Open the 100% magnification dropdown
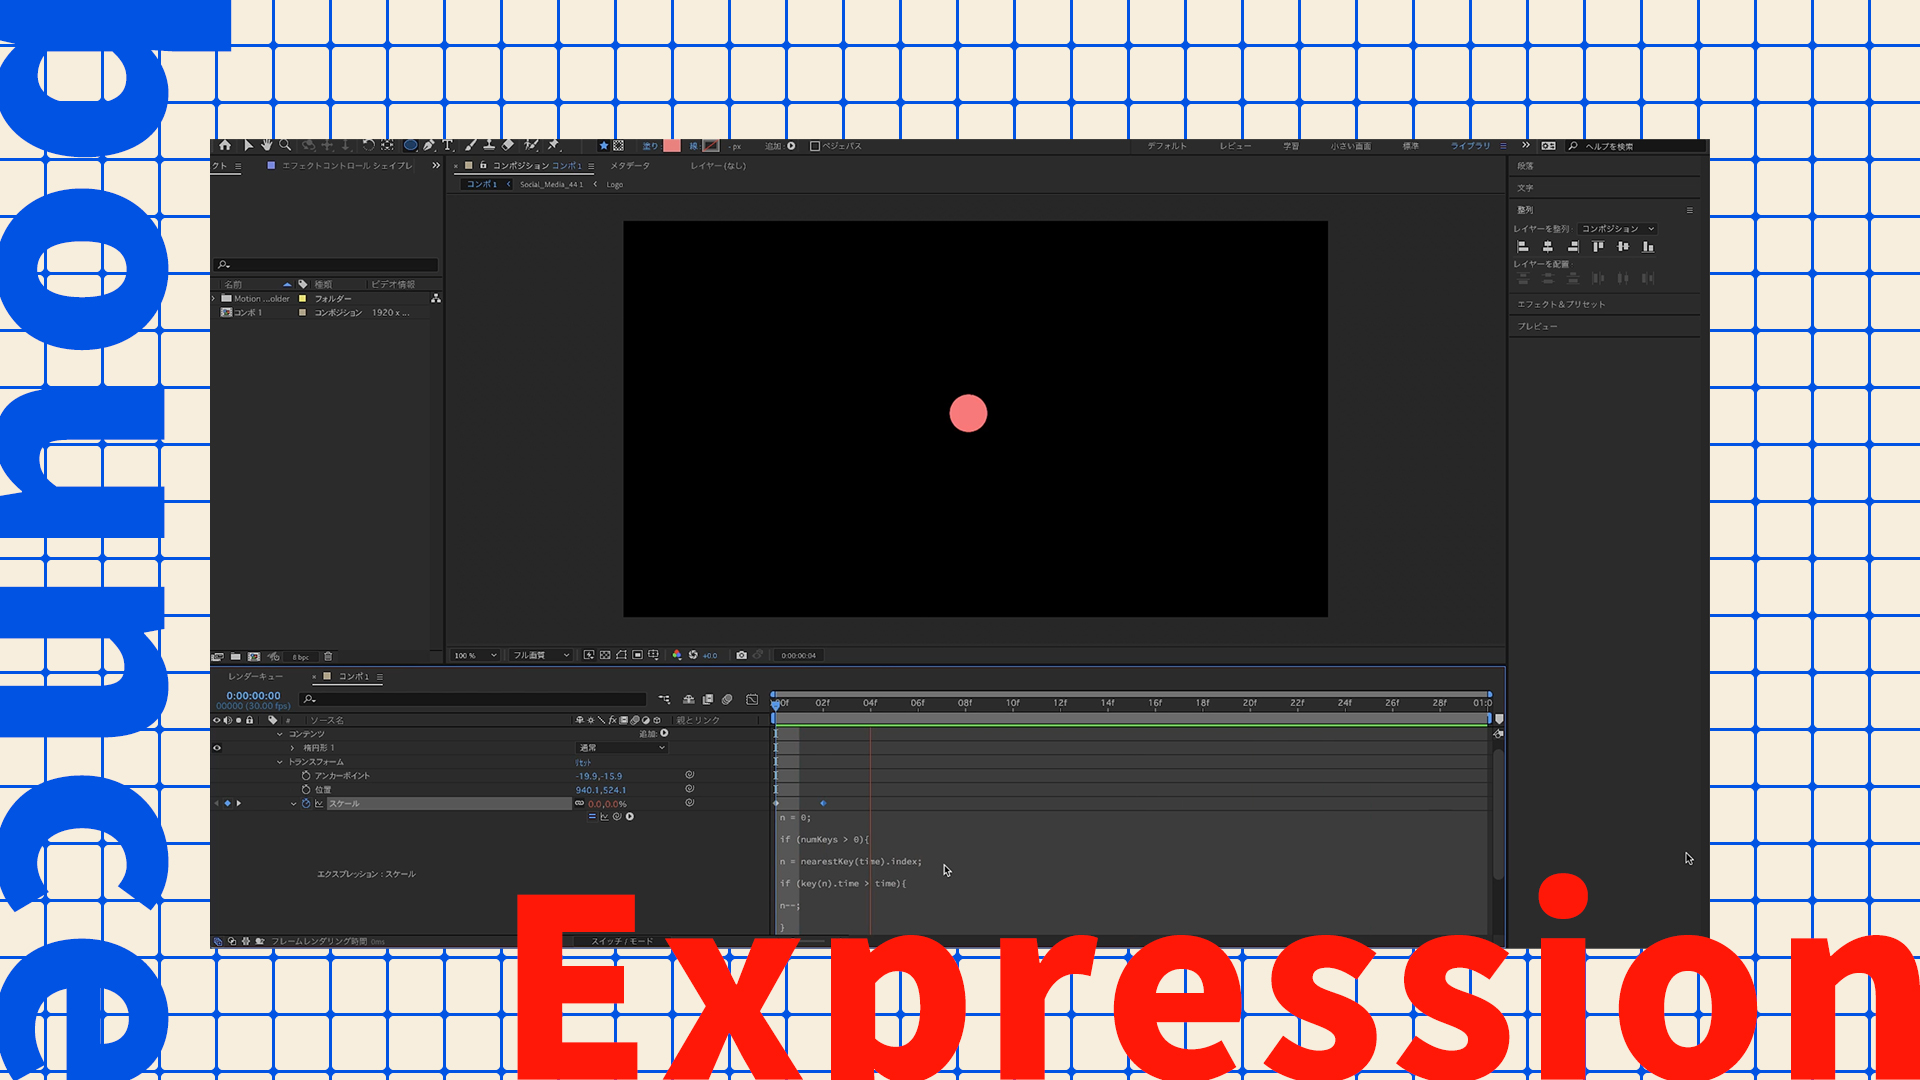 coord(475,655)
